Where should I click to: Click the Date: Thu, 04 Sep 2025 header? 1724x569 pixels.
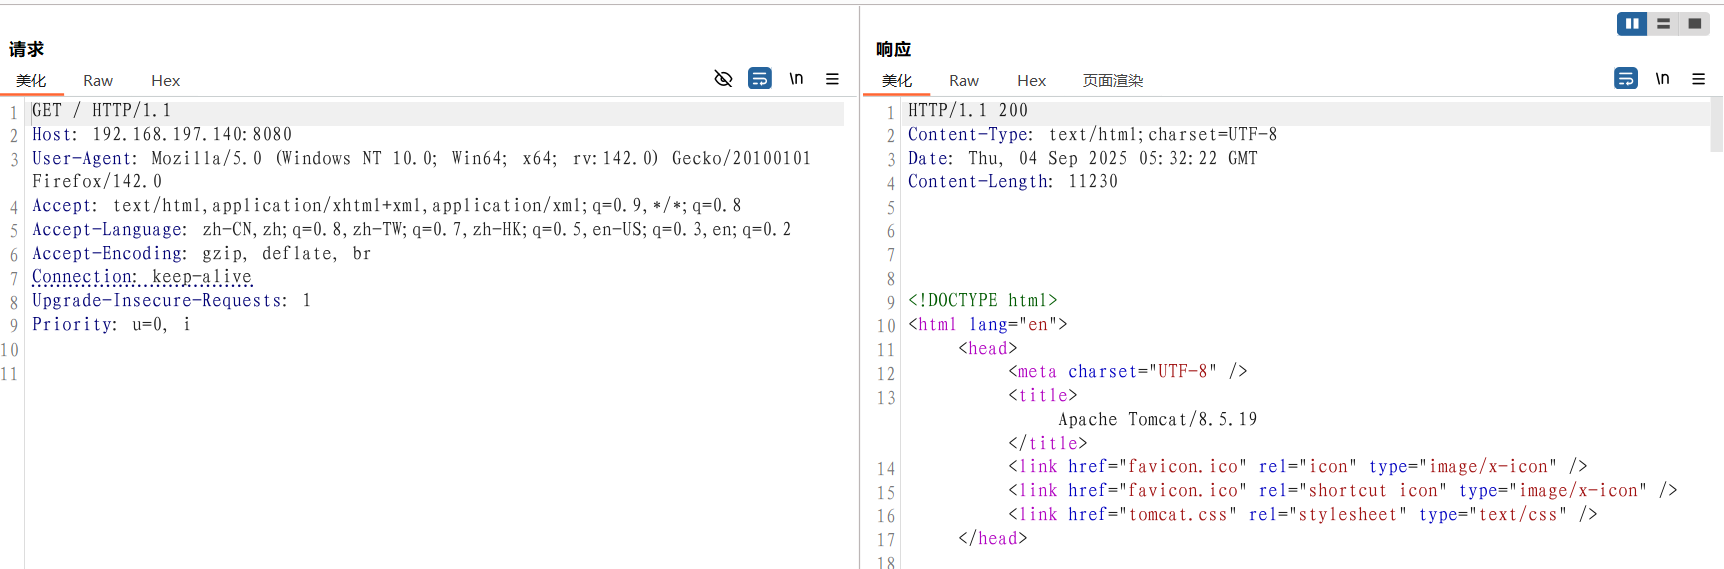click(1083, 159)
